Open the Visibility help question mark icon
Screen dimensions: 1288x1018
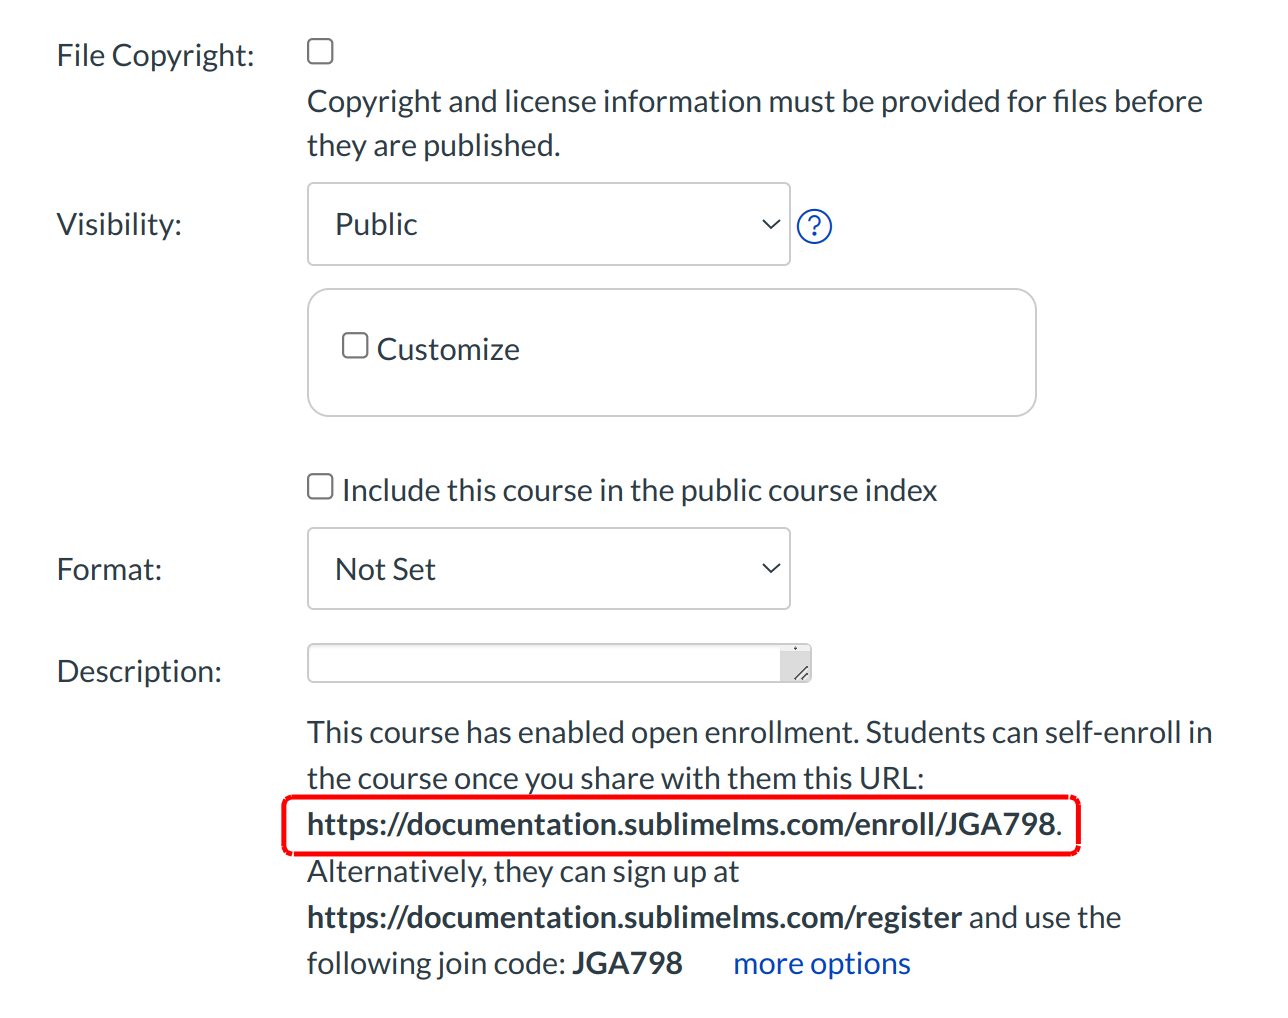click(814, 226)
